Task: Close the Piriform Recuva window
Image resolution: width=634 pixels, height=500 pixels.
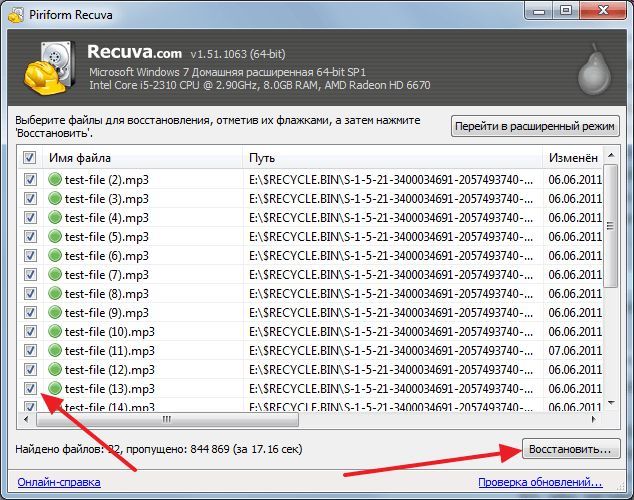Action: (x=603, y=11)
